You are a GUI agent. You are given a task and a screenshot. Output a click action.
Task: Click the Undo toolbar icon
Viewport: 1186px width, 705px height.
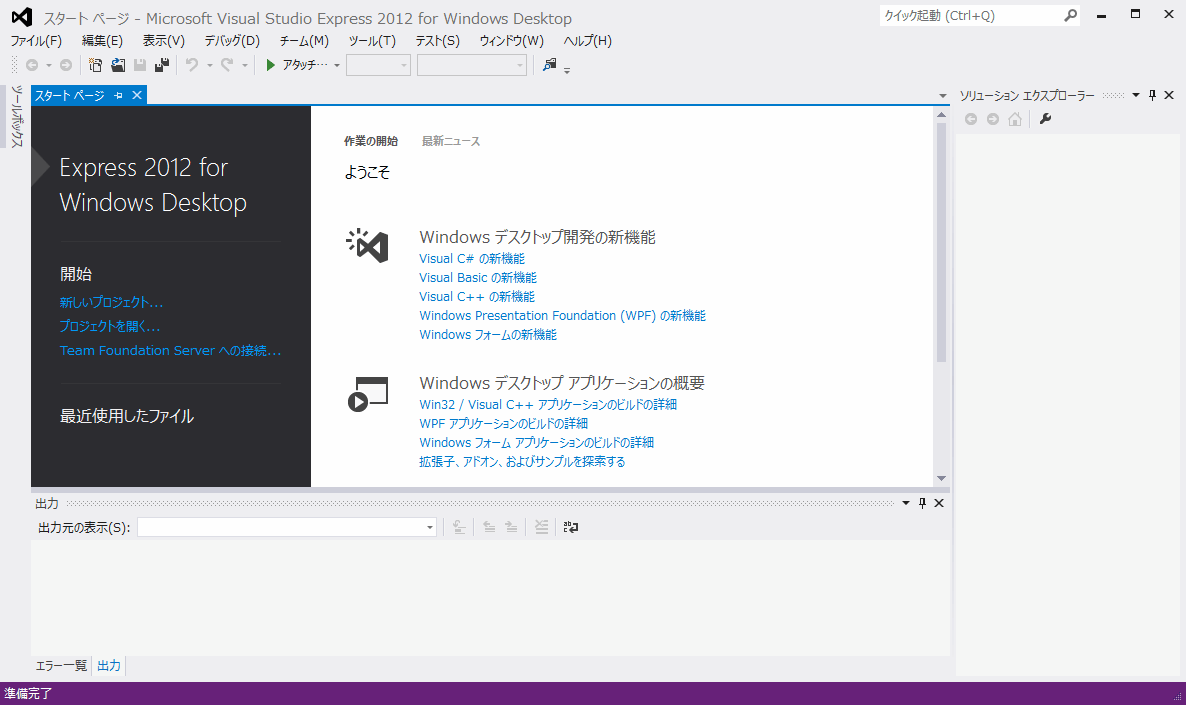click(x=192, y=66)
